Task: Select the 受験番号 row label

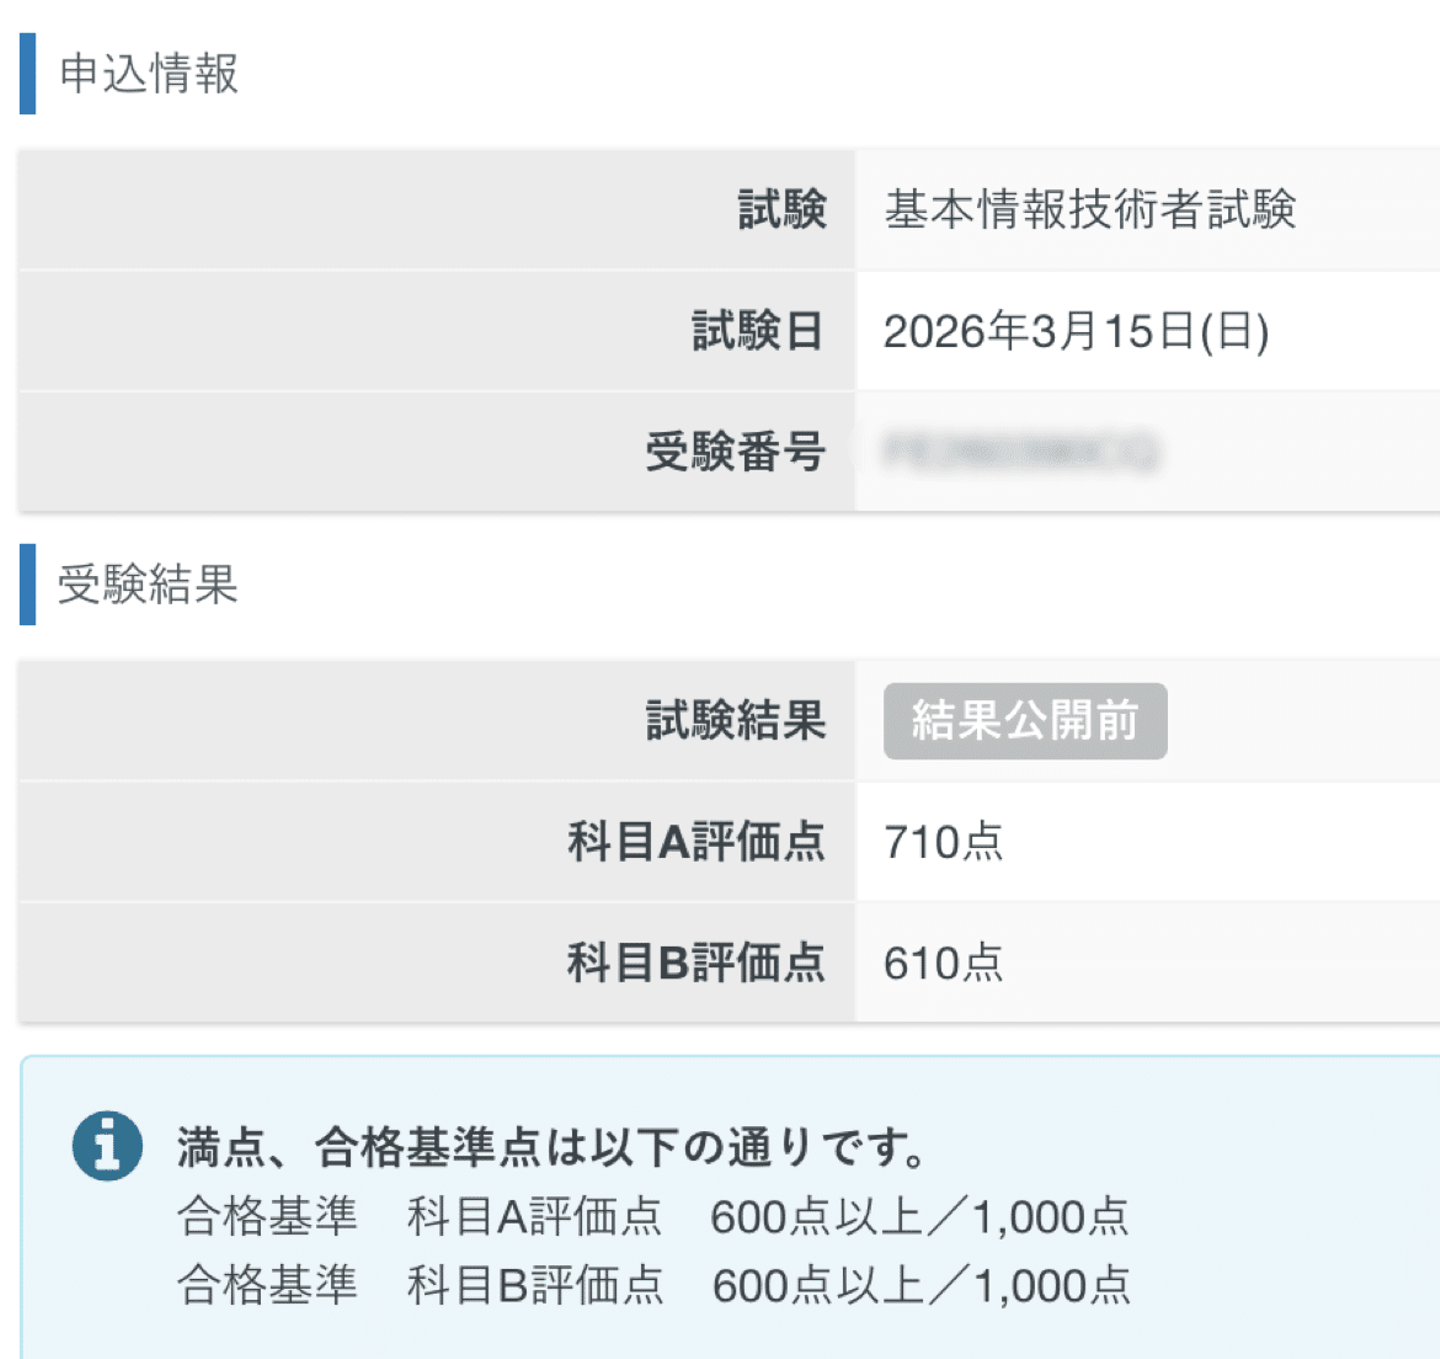Action: 735,452
